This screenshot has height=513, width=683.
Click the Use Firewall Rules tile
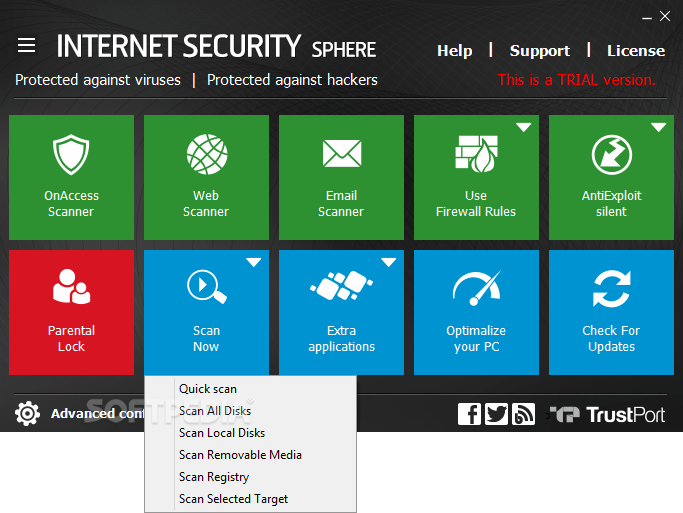pos(477,177)
